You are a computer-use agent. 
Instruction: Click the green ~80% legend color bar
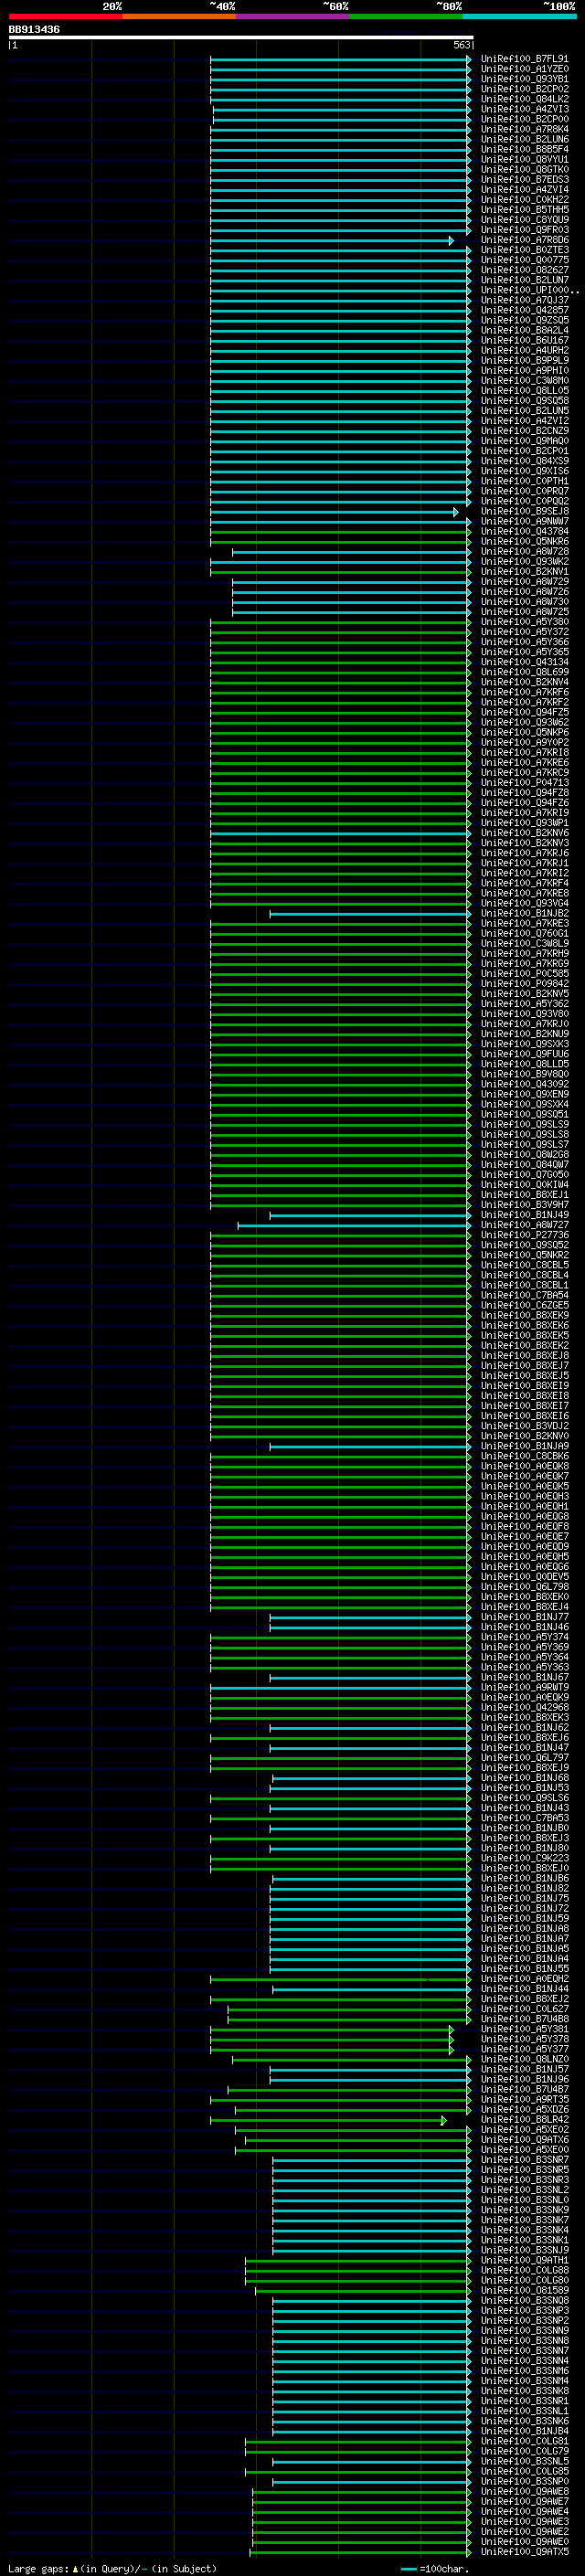coord(406,17)
